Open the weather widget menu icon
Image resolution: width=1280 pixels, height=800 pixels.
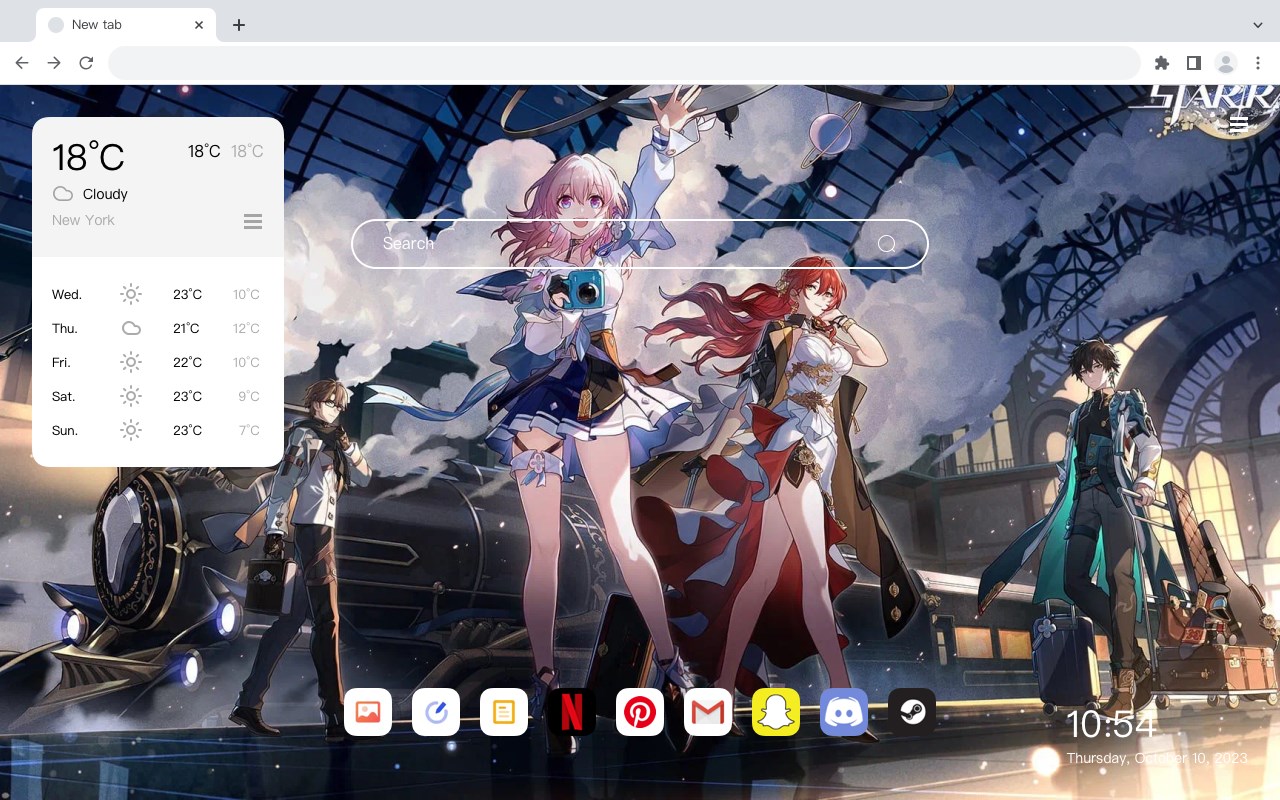coord(253,221)
